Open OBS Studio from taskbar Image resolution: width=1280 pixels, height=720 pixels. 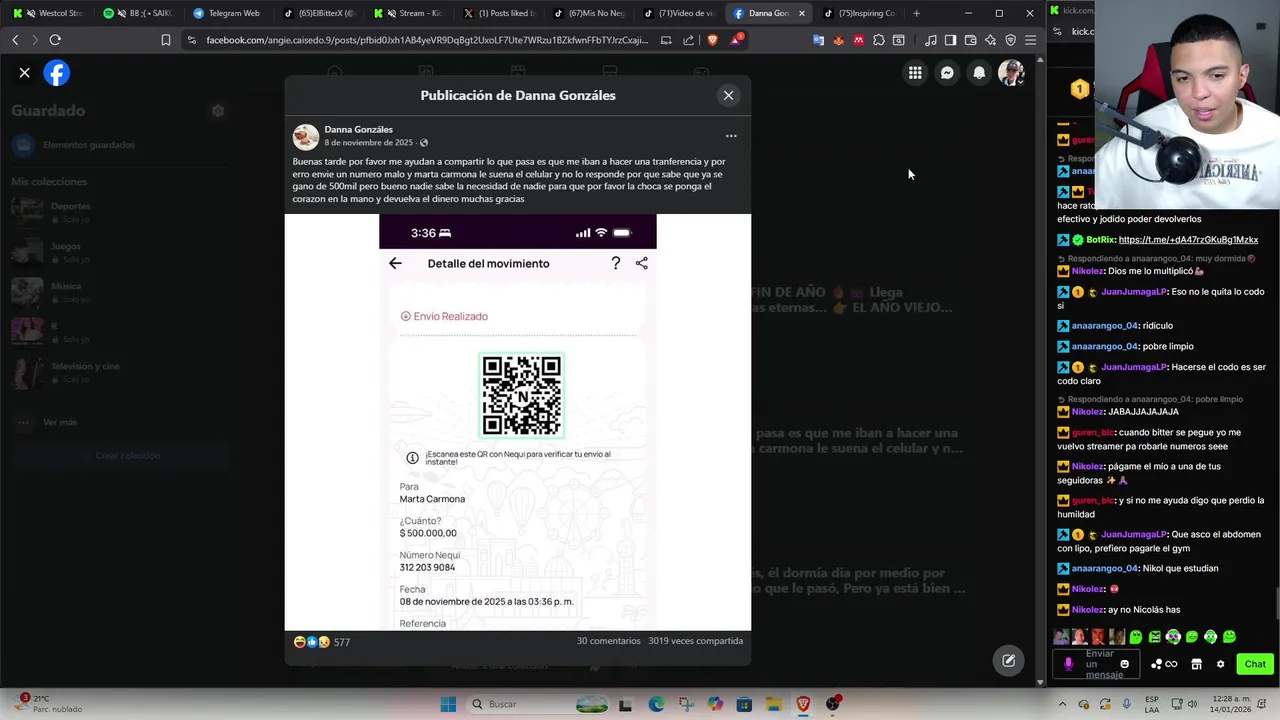click(832, 704)
